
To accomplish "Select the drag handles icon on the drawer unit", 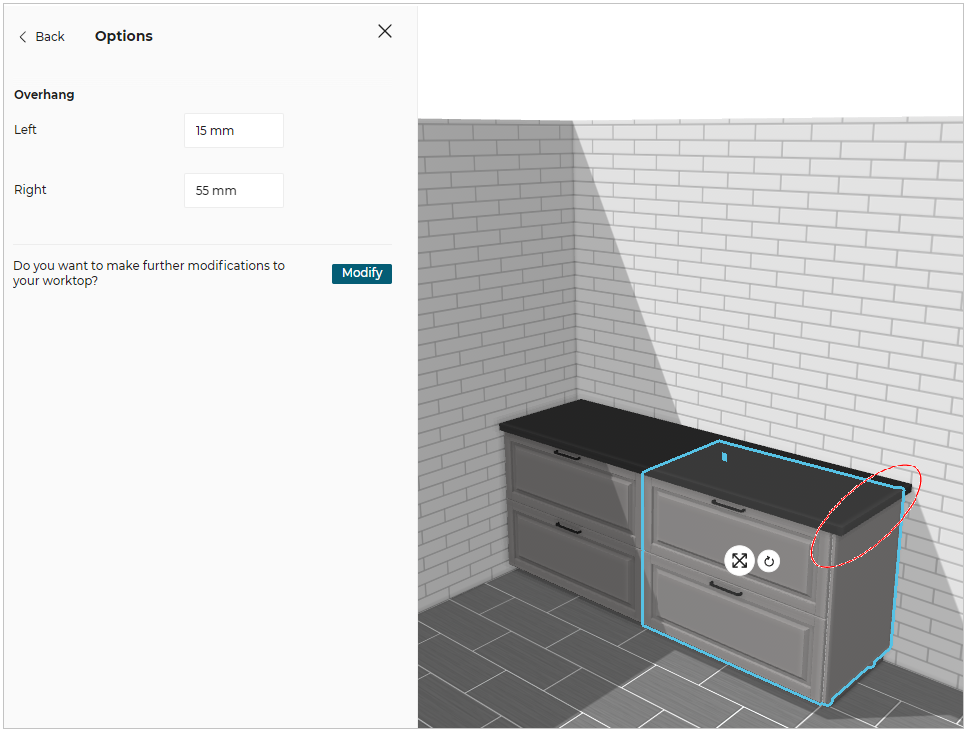I will point(739,560).
